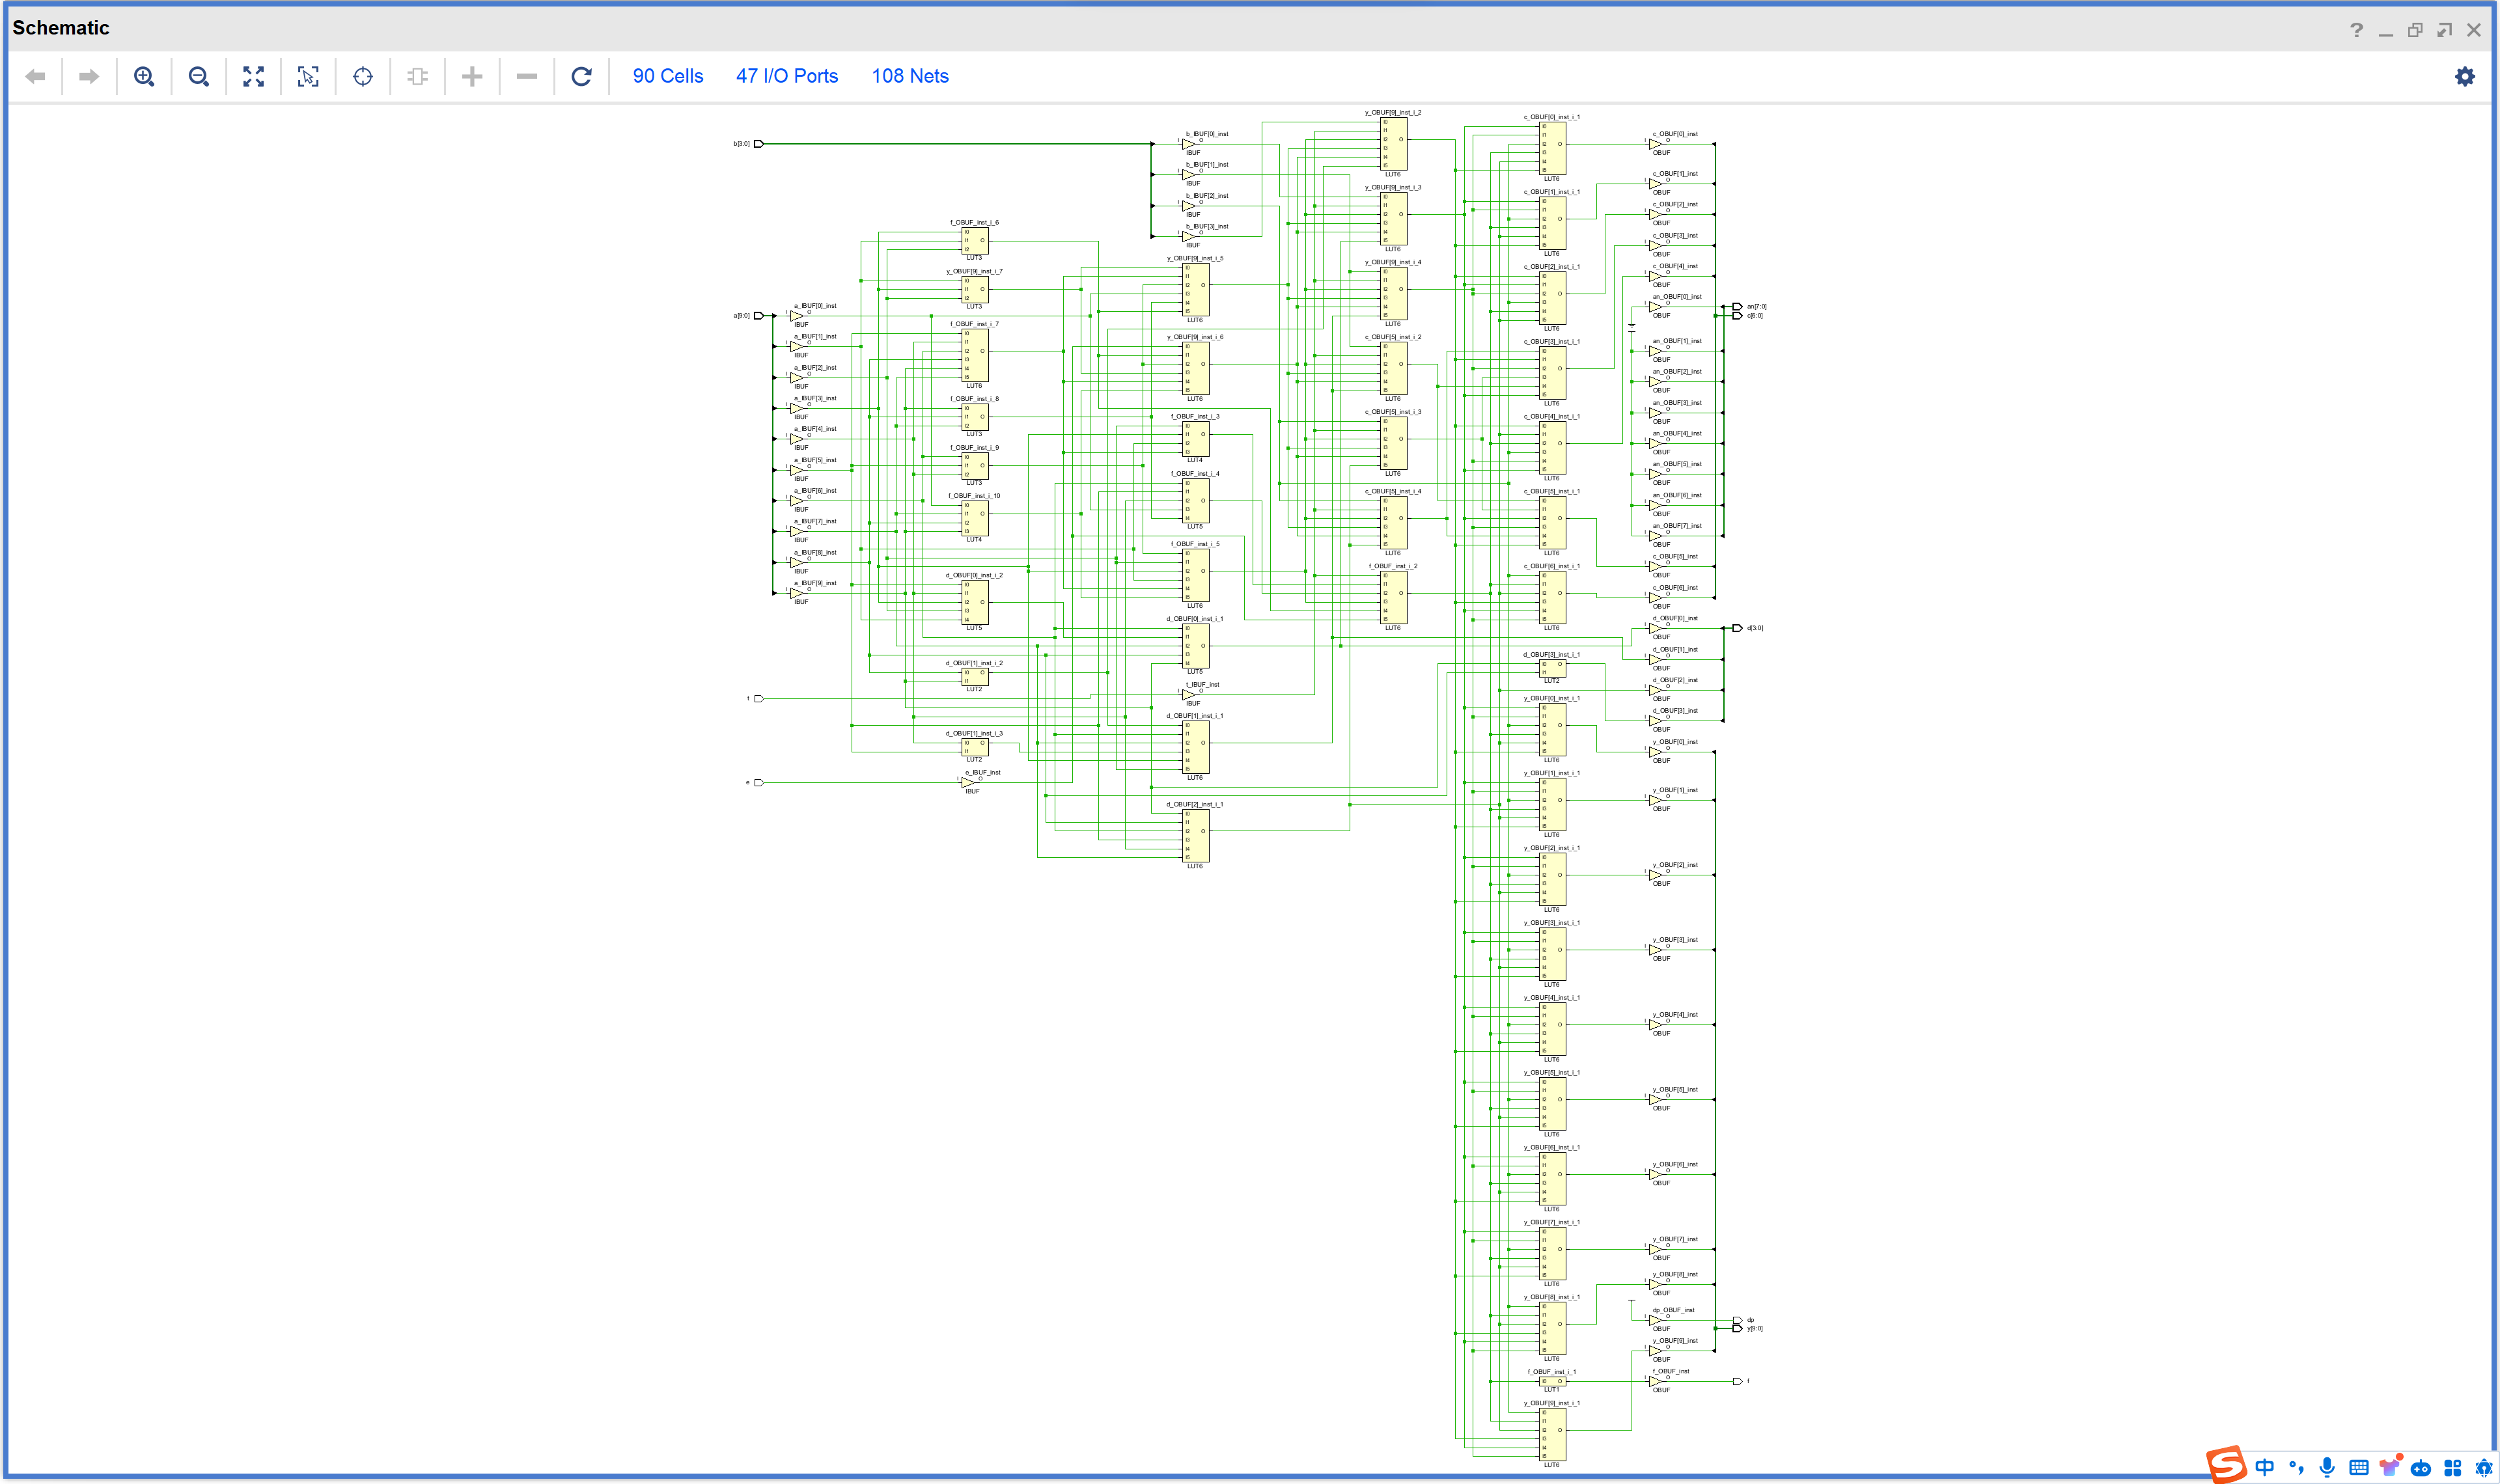
Task: Click the auto-fit selection crosshair icon
Action: point(363,76)
